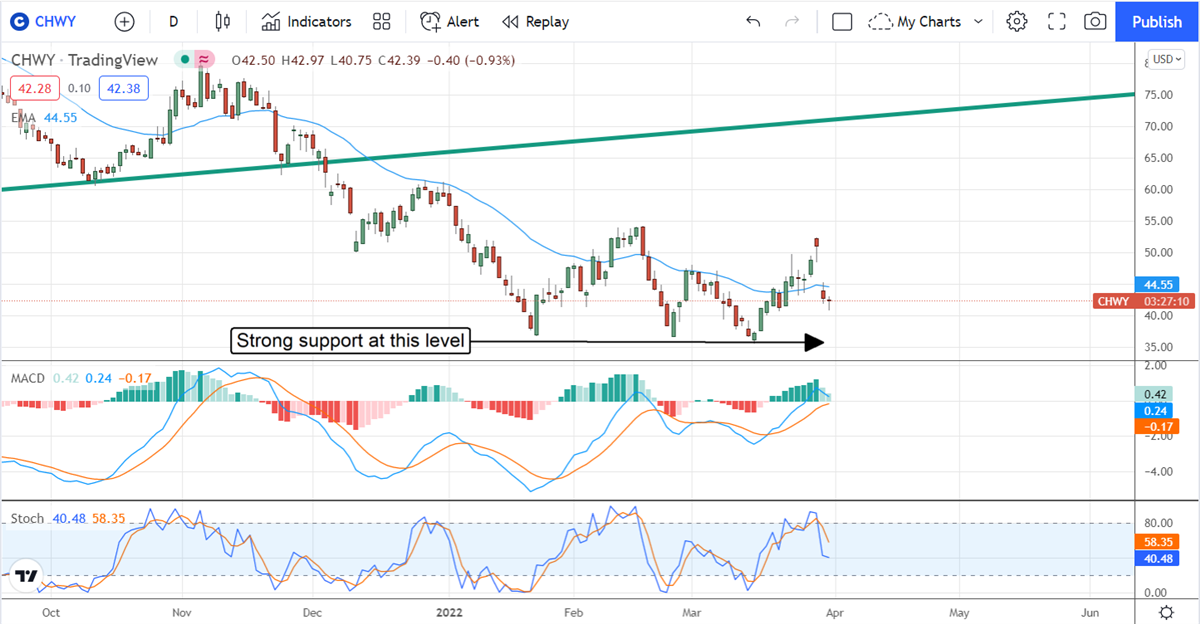The image size is (1200, 624).
Task: Toggle the green market status dot
Action: coord(184,60)
